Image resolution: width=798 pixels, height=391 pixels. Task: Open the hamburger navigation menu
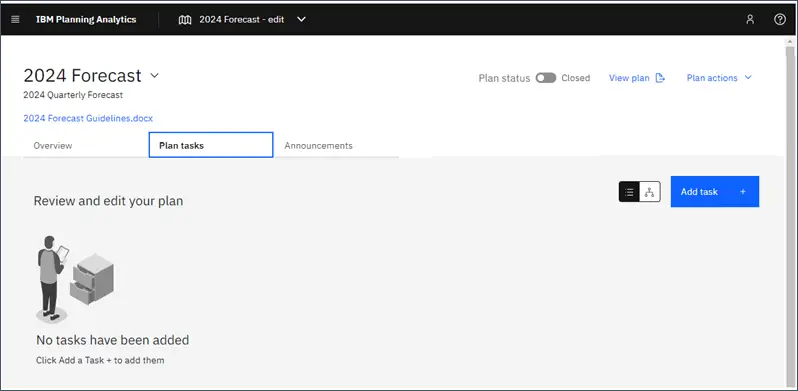tap(15, 19)
